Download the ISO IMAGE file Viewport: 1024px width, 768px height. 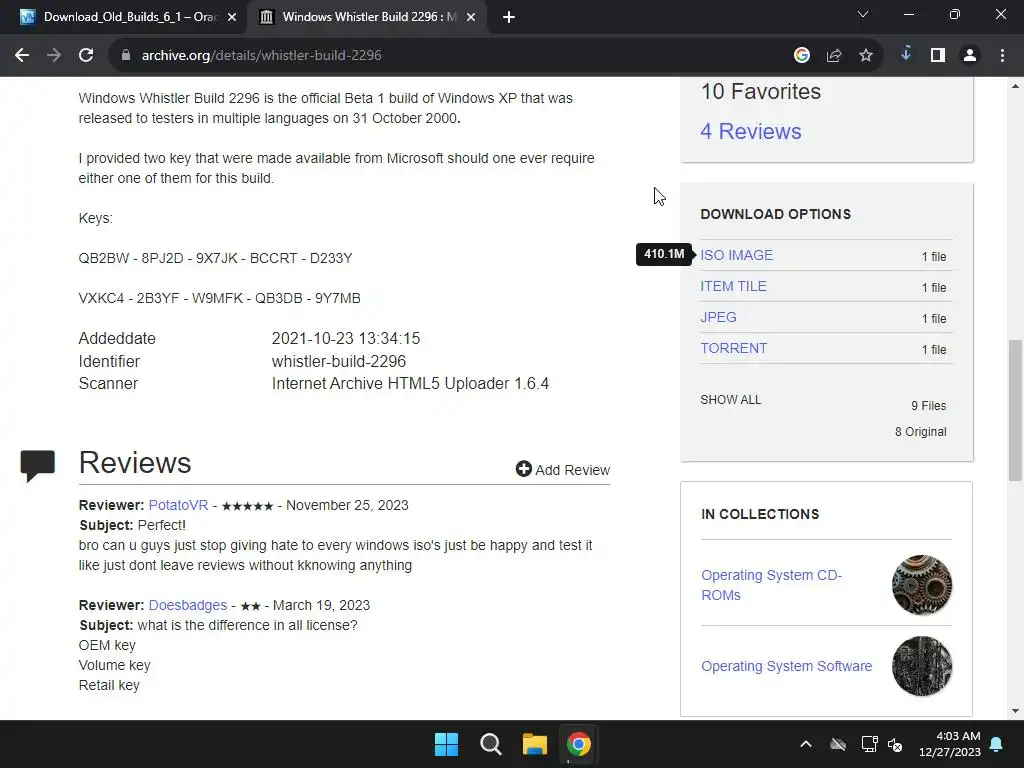736,255
